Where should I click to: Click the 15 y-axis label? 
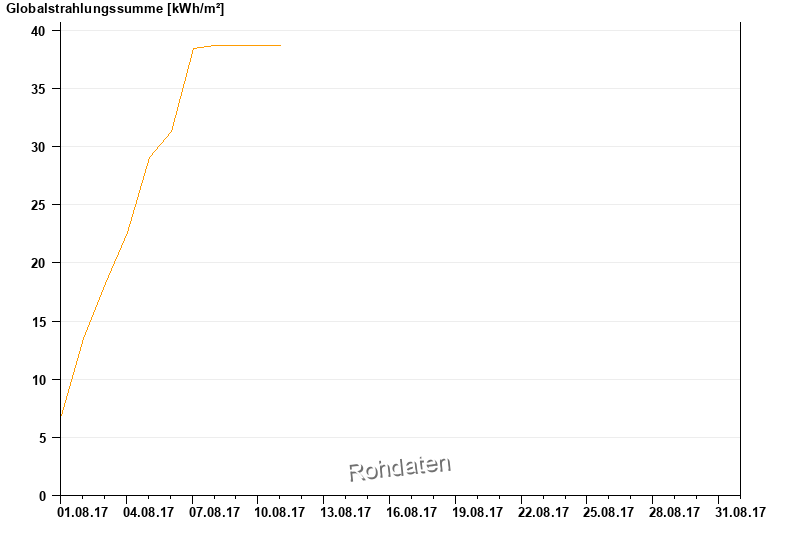[39, 322]
